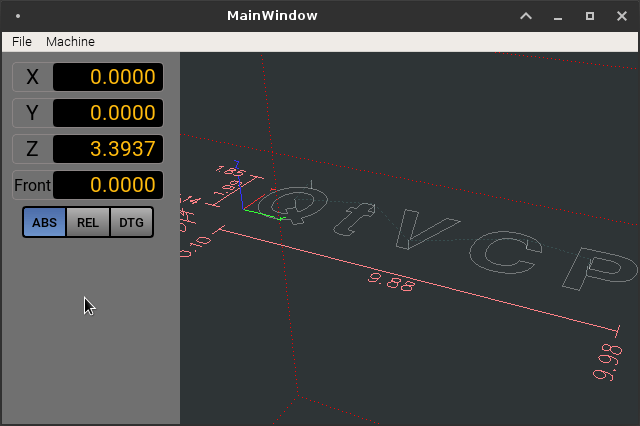Maximize the MainWindow
The image size is (640, 426).
click(x=590, y=16)
